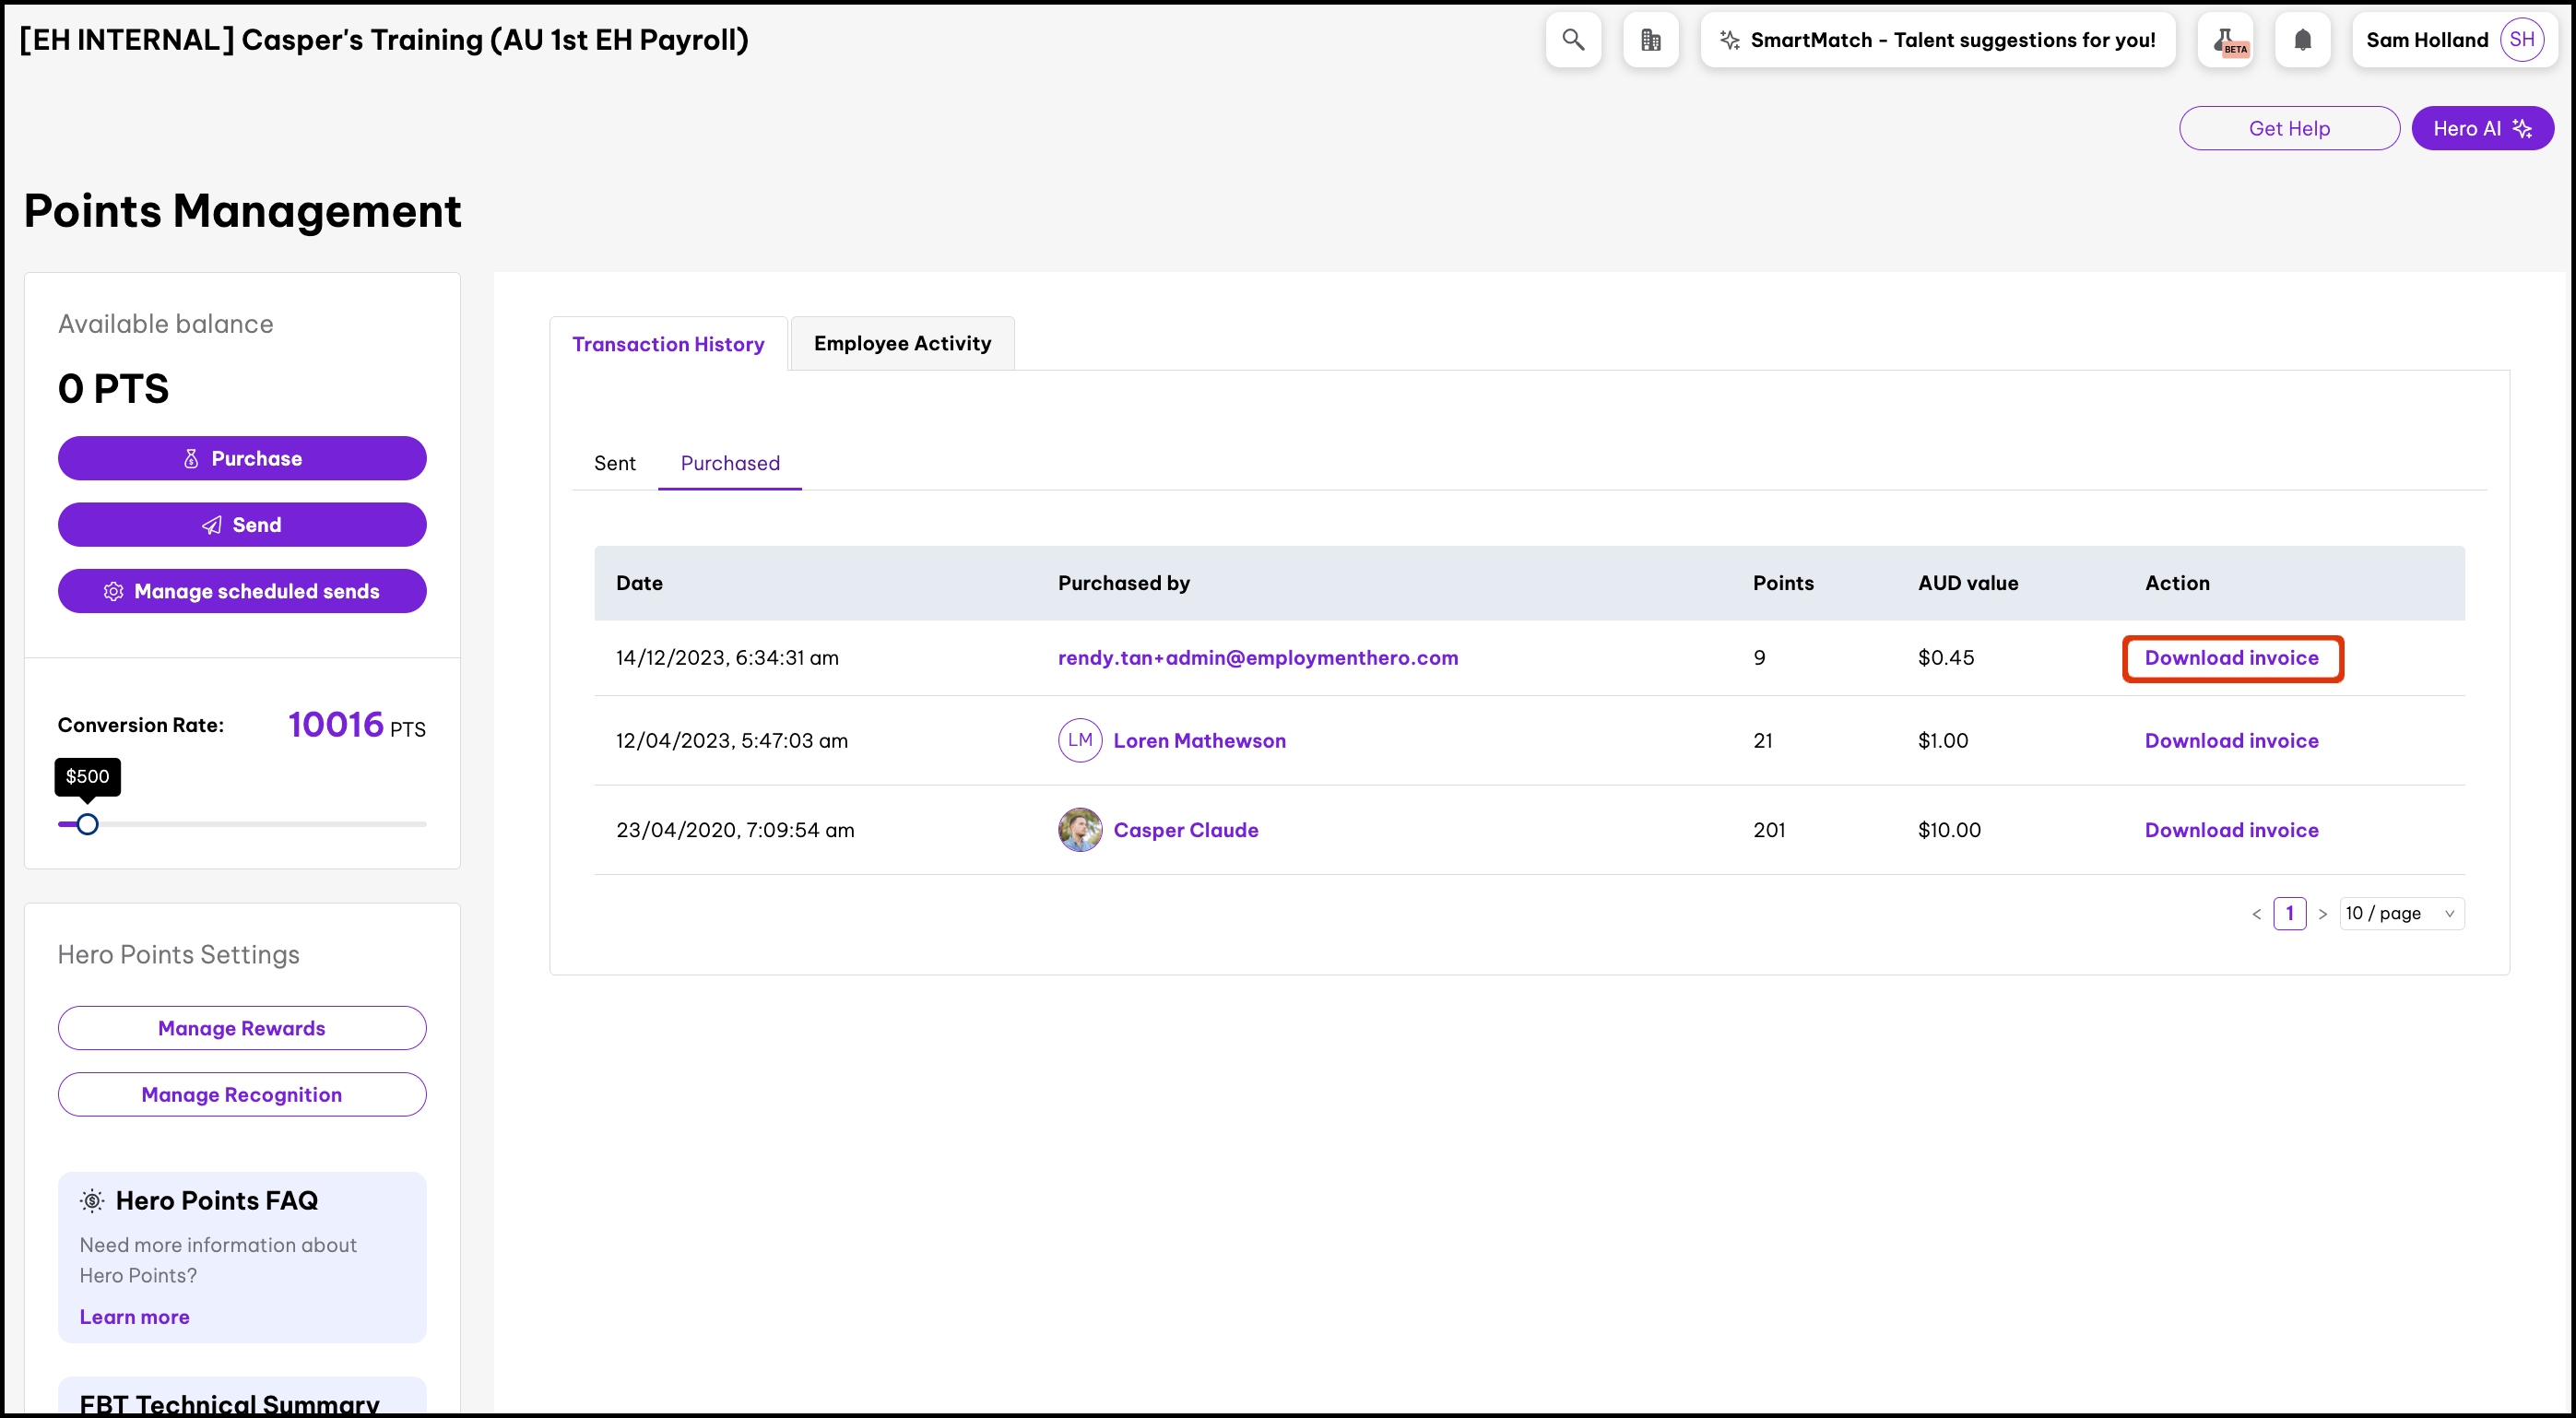Switch to Employee Activity tab
The image size is (2576, 1418).
point(902,343)
